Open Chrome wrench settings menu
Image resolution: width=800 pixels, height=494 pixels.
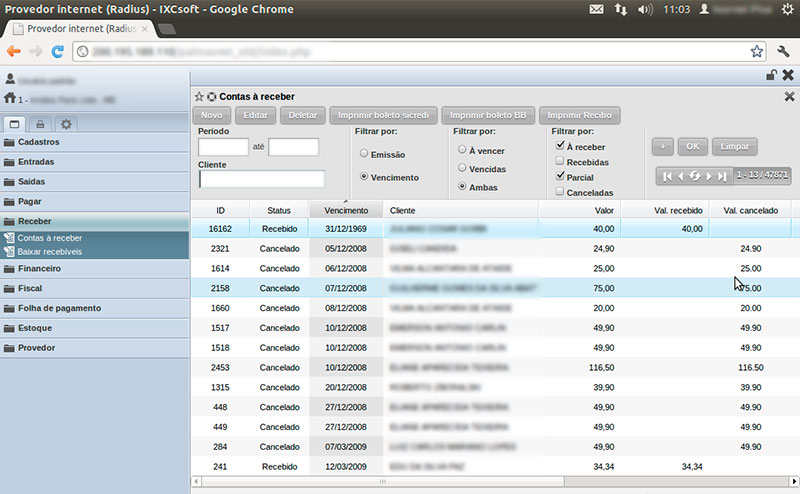783,51
